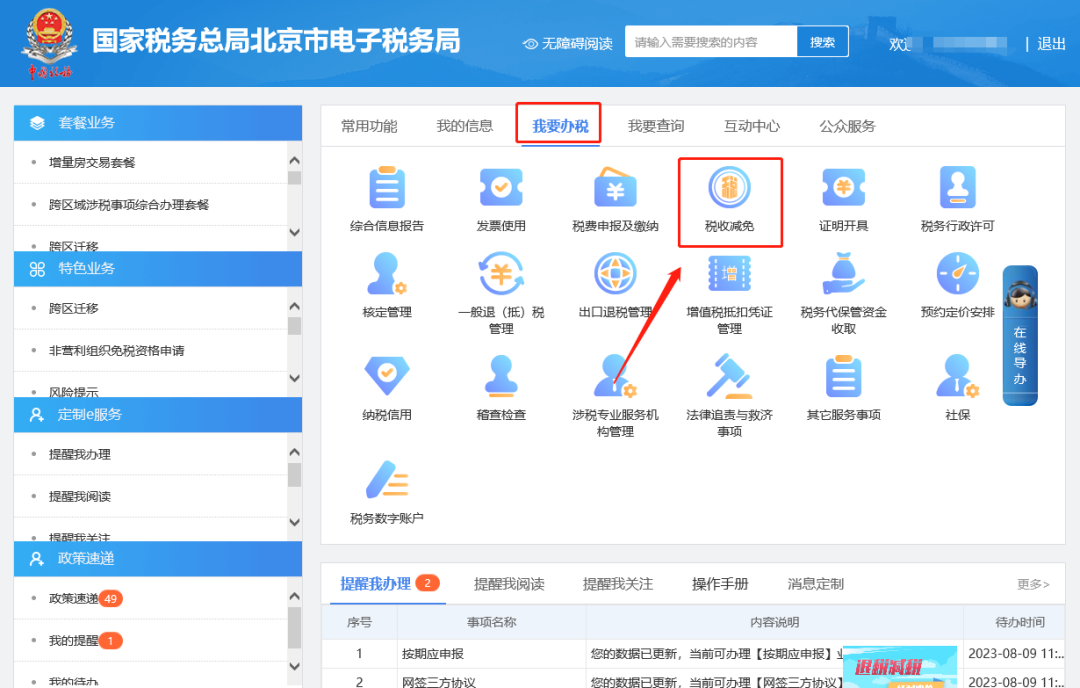Open 税费申报及缴纳 icon

615,187
